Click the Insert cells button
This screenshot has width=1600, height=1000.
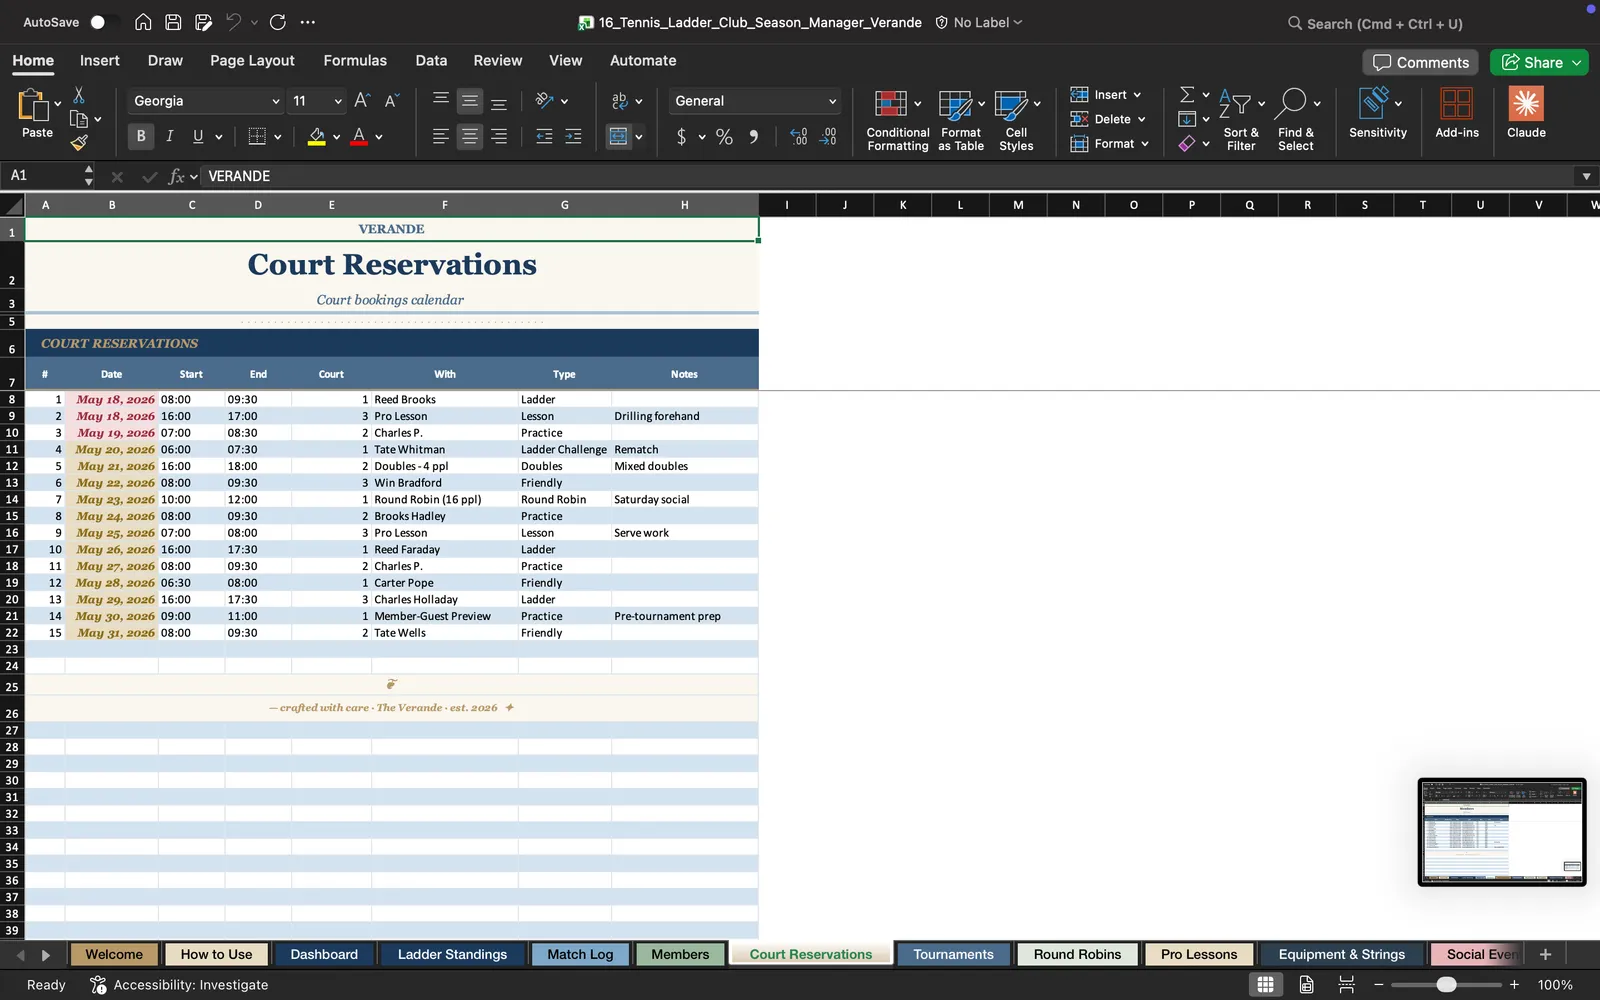[1105, 95]
